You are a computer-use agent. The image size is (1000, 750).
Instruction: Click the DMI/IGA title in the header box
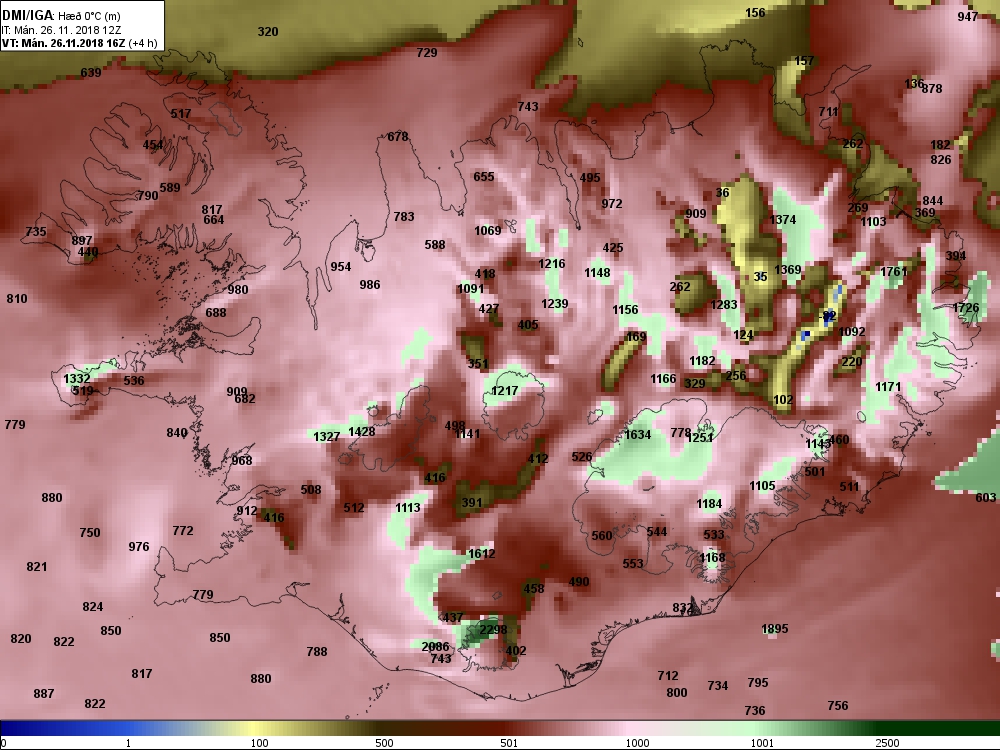pos(27,15)
